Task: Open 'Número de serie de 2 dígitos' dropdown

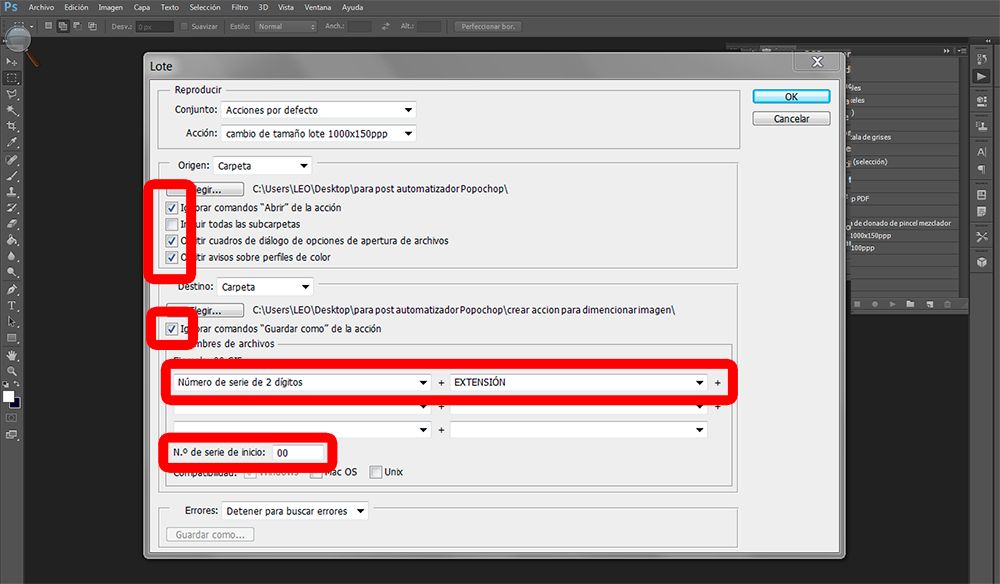Action: [302, 383]
